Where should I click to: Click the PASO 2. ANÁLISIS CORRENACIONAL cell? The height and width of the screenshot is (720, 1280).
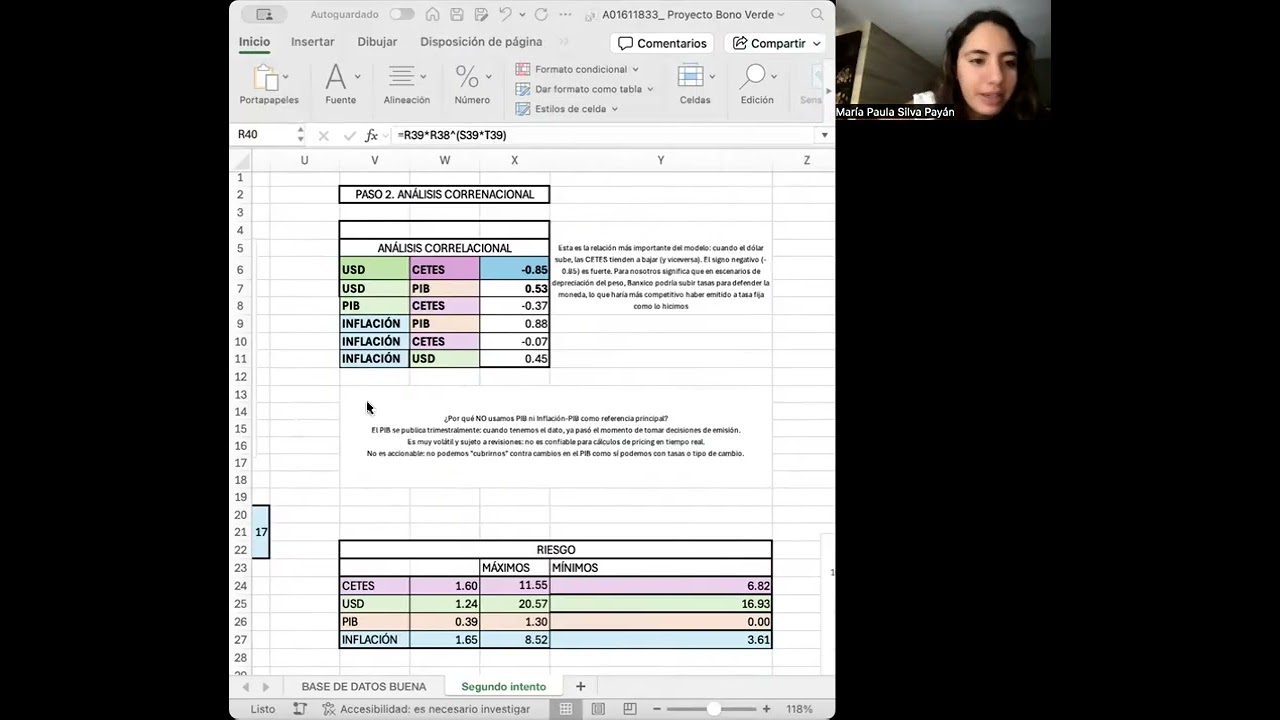click(444, 194)
